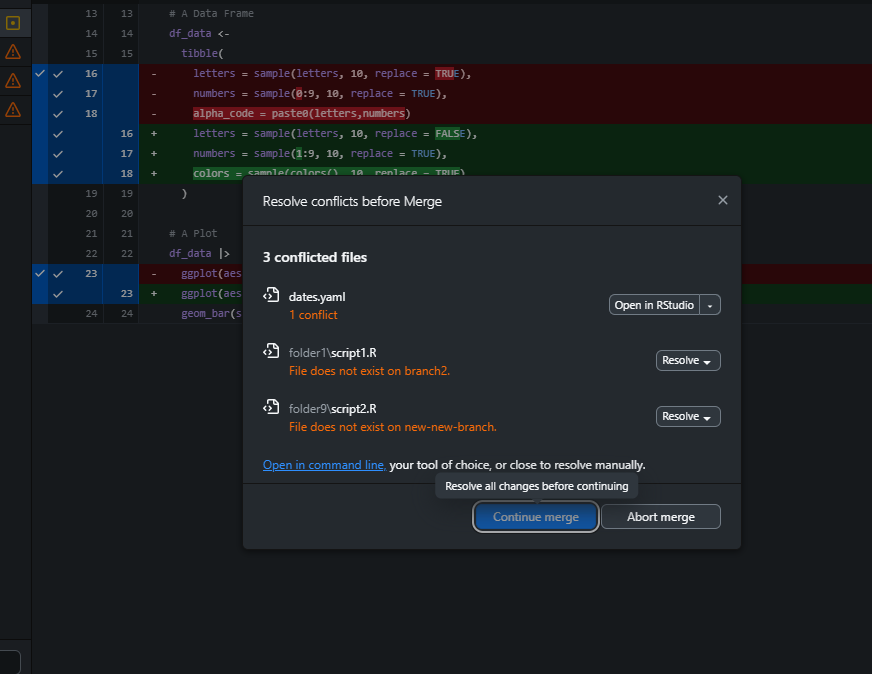
Task: Click the script1.R conflicted file icon
Action: 270,351
